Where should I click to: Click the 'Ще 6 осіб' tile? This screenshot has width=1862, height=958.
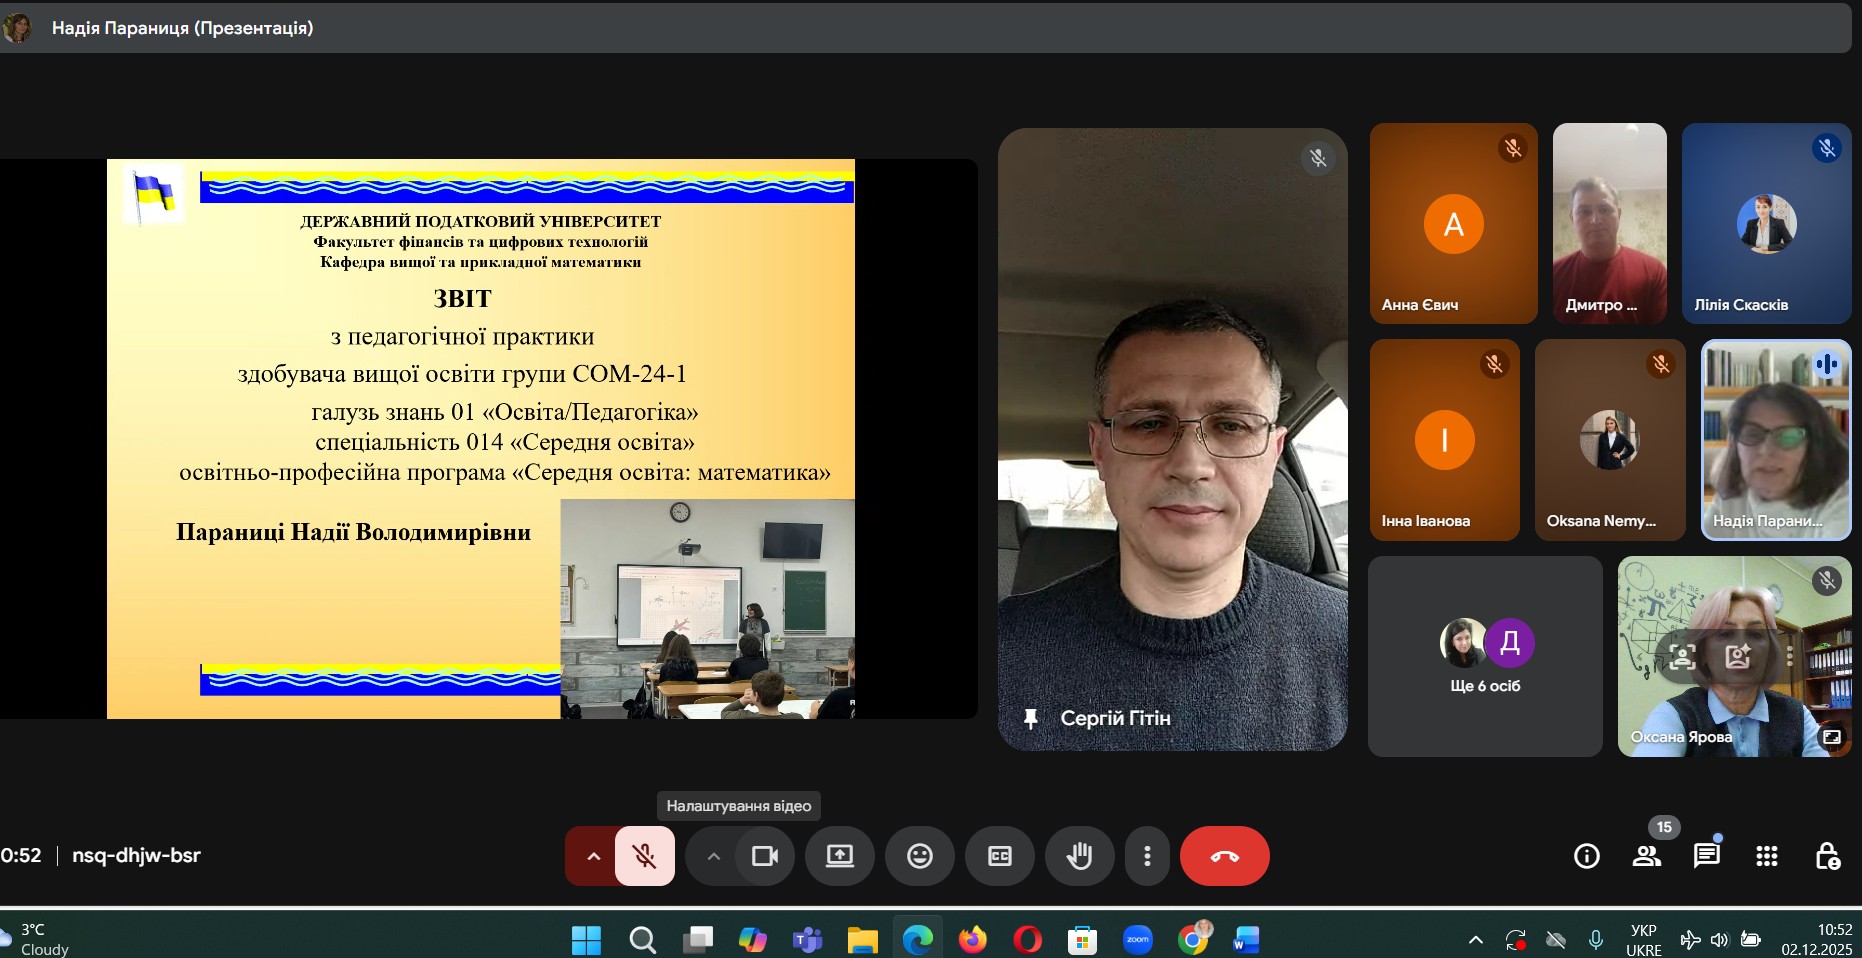[x=1485, y=656]
